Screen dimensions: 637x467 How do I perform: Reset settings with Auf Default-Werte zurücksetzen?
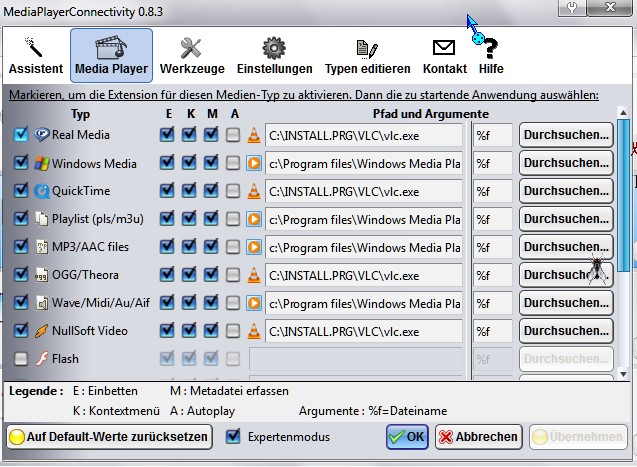click(109, 436)
